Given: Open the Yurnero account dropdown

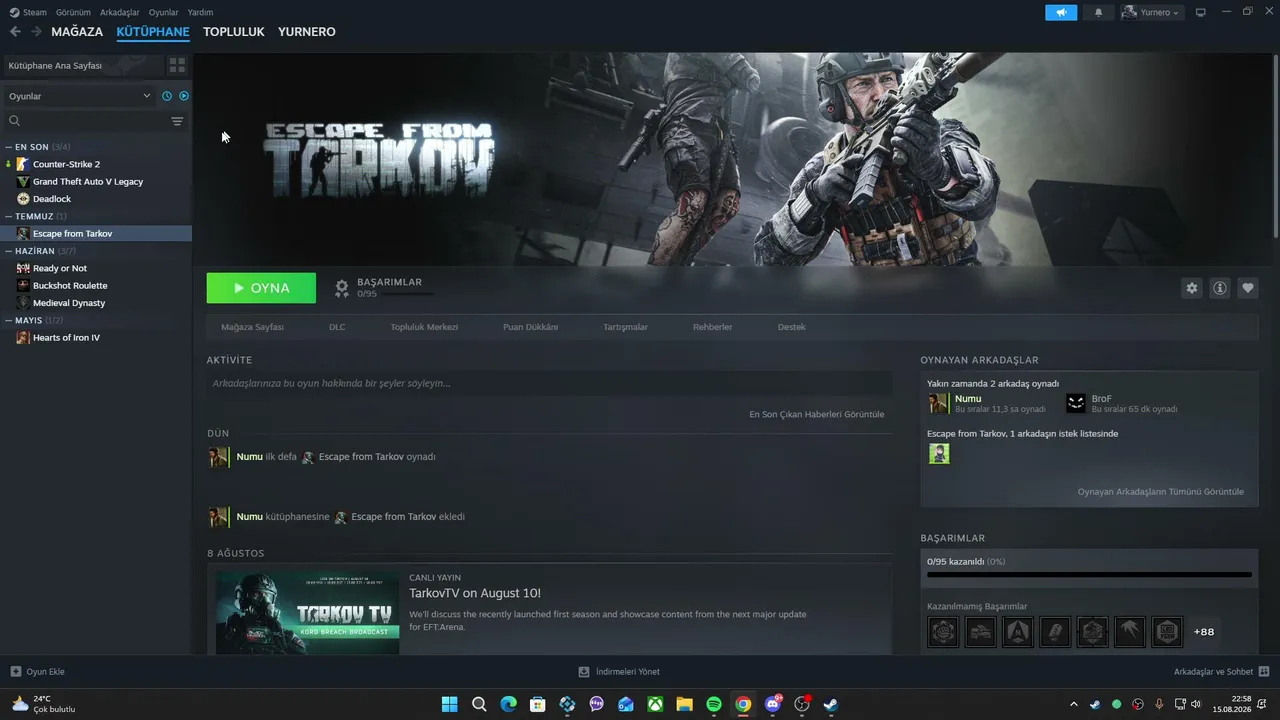Looking at the screenshot, I should (1151, 12).
